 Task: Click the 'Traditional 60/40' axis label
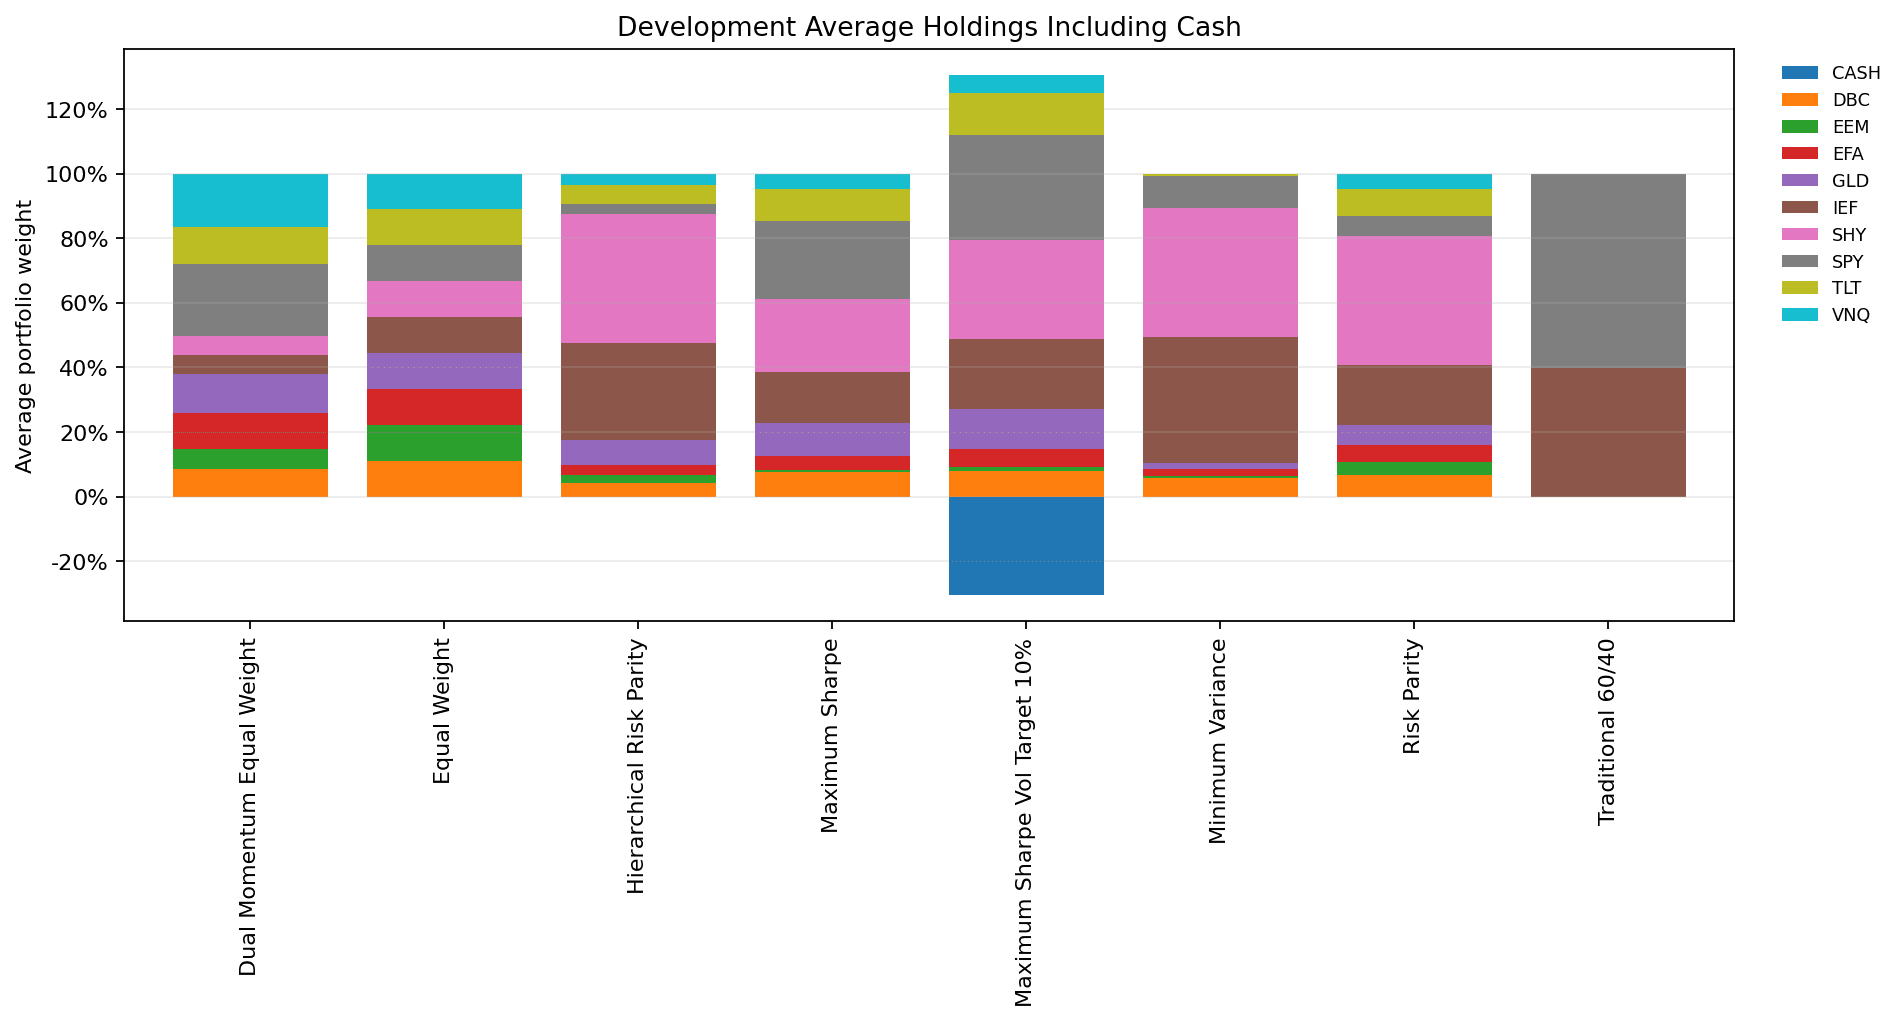click(x=1607, y=732)
